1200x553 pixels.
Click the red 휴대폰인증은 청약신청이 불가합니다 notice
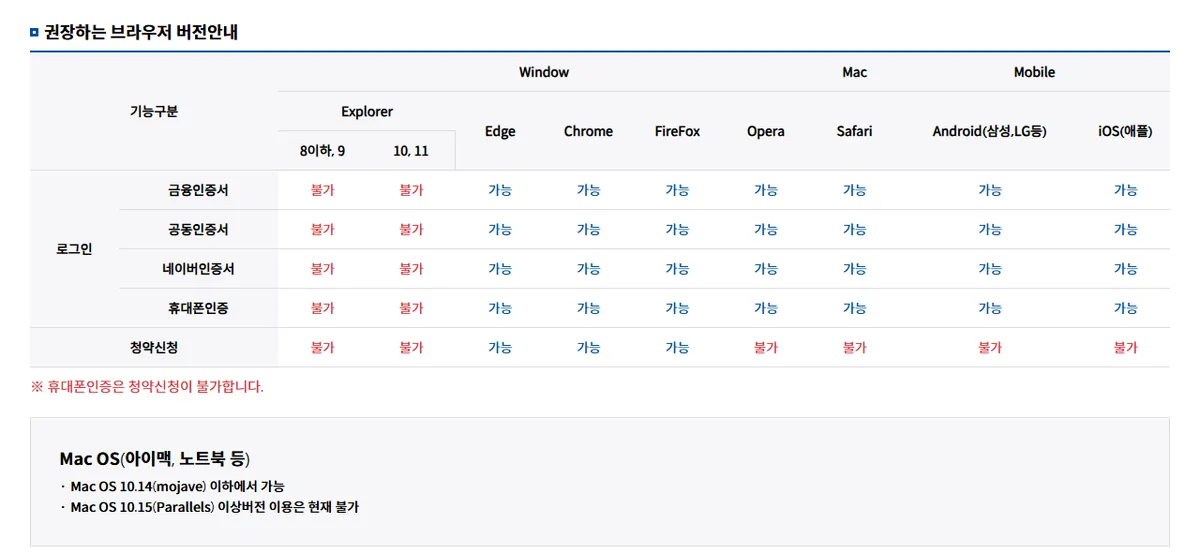[x=147, y=386]
